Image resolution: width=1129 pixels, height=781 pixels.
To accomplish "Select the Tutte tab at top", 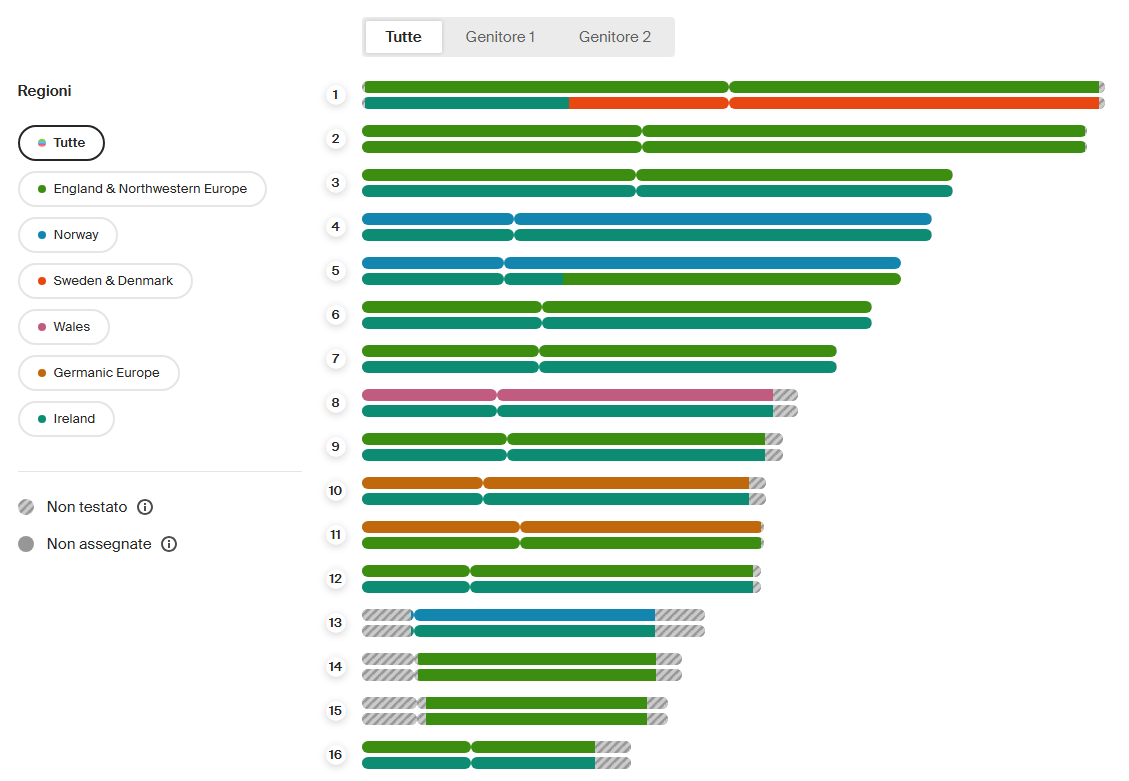I will [403, 37].
